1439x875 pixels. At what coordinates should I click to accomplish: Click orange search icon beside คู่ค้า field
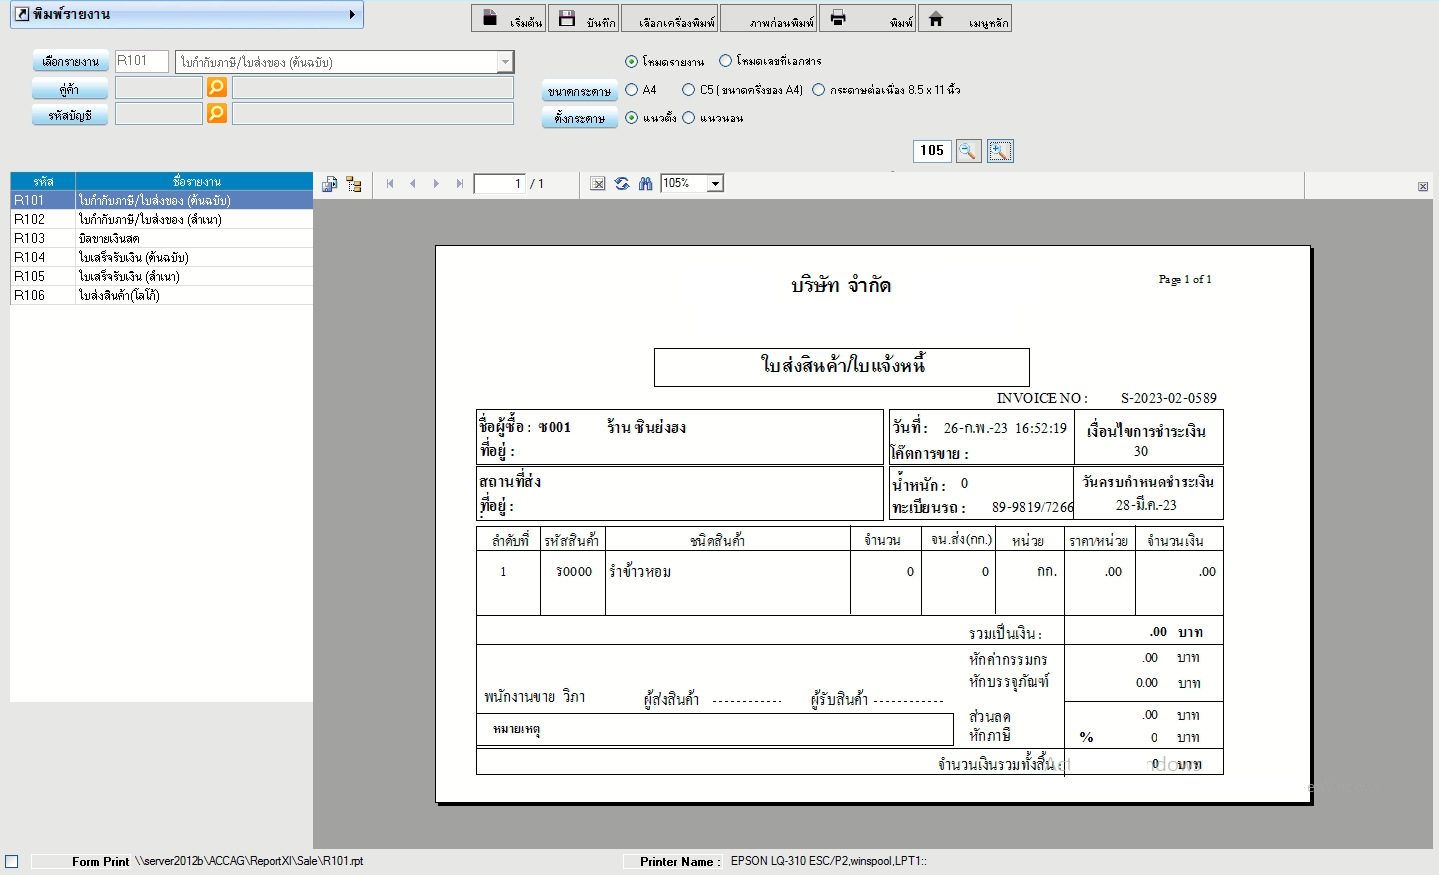click(217, 88)
